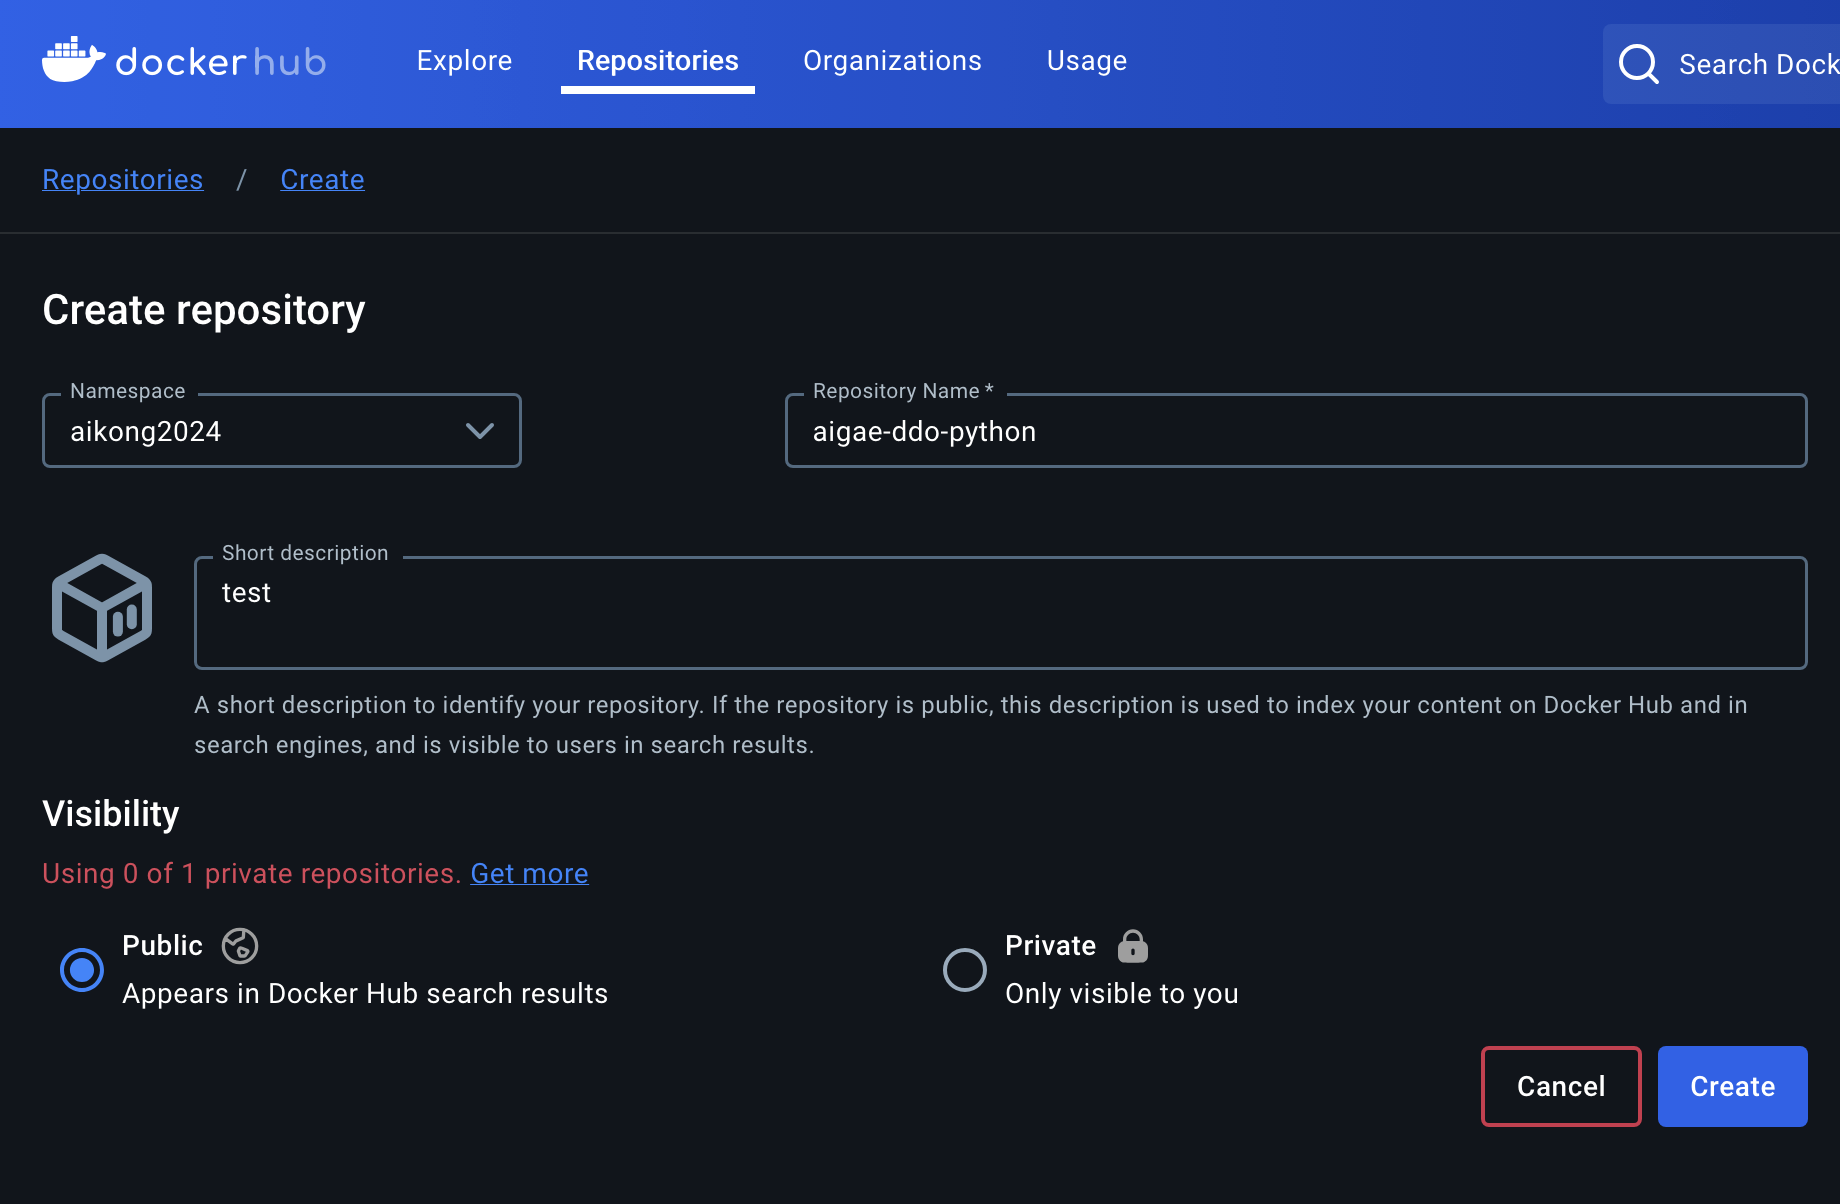The image size is (1840, 1204).
Task: Click the repository cube icon
Action: tap(102, 608)
